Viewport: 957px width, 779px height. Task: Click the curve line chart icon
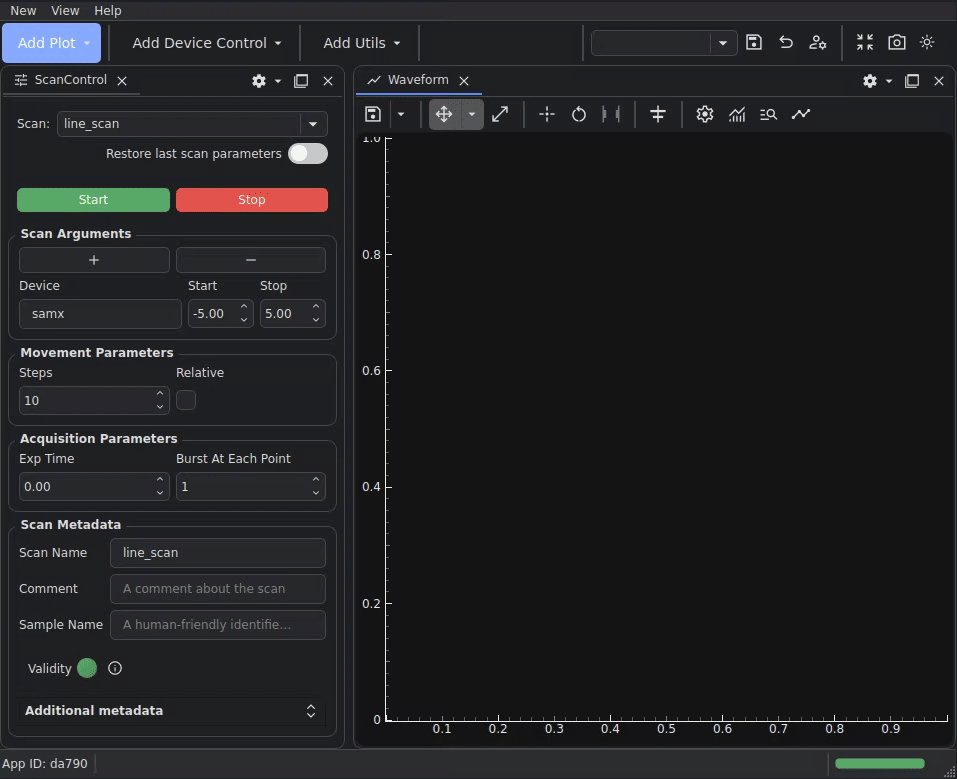click(801, 114)
